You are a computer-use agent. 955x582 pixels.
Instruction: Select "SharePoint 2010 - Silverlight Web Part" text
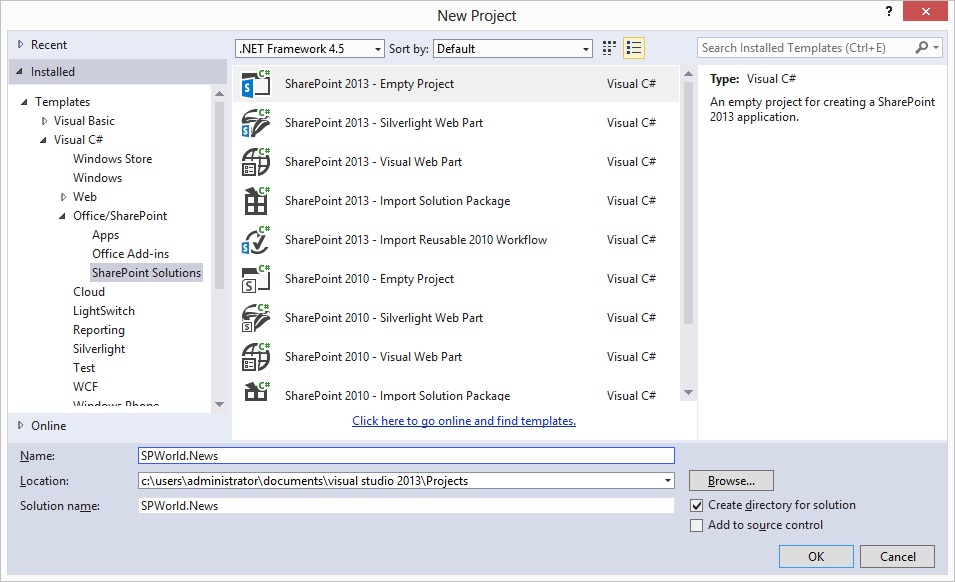click(384, 318)
